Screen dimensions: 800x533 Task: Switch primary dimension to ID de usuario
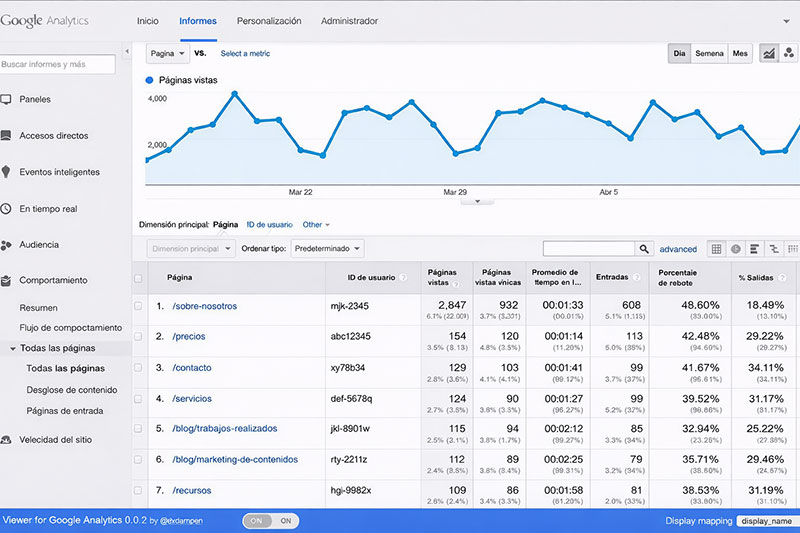coord(270,224)
